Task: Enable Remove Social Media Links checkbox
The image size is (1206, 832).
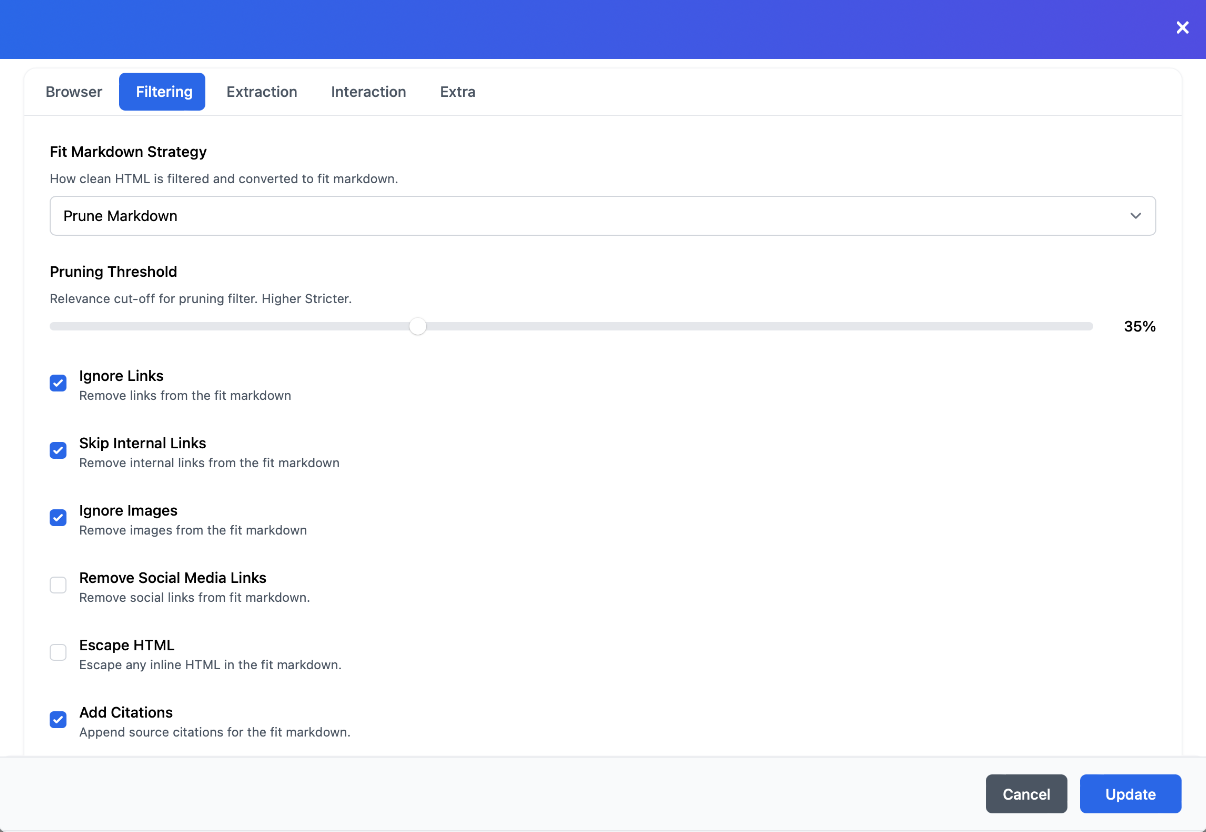Action: (x=58, y=585)
